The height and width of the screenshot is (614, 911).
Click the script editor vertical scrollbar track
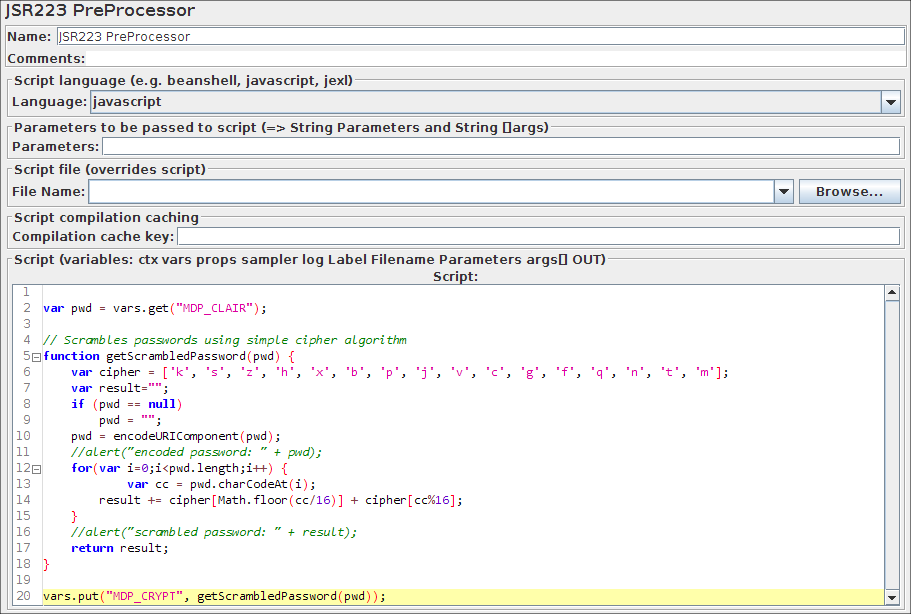pyautogui.click(x=891, y=450)
